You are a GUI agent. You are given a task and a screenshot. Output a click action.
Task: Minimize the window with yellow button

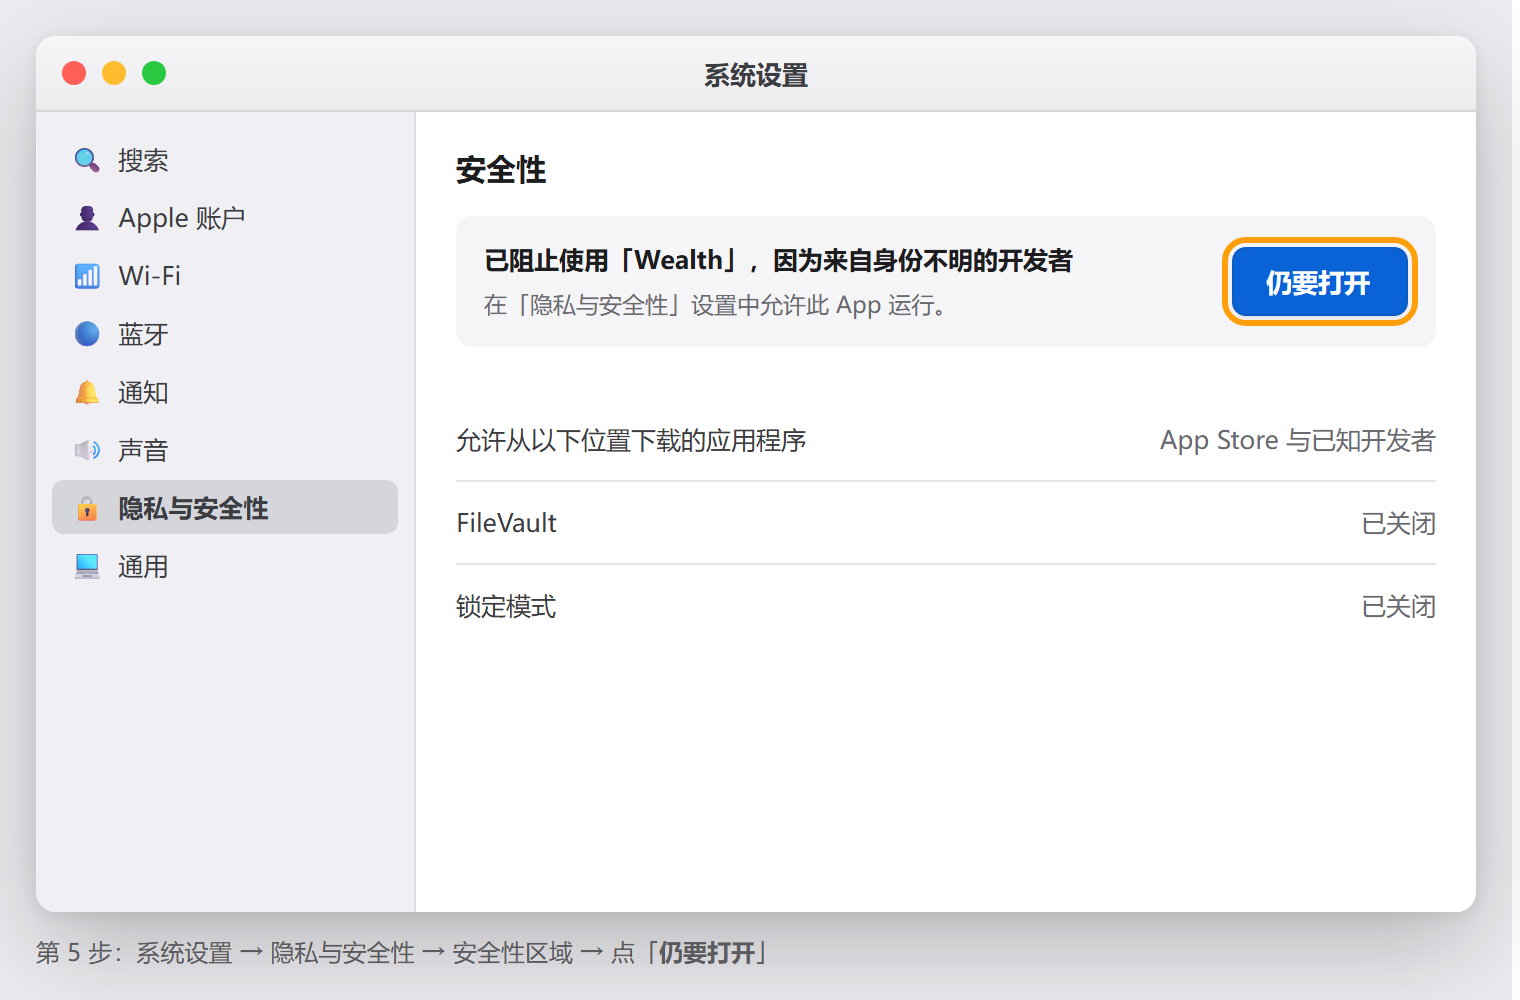114,73
